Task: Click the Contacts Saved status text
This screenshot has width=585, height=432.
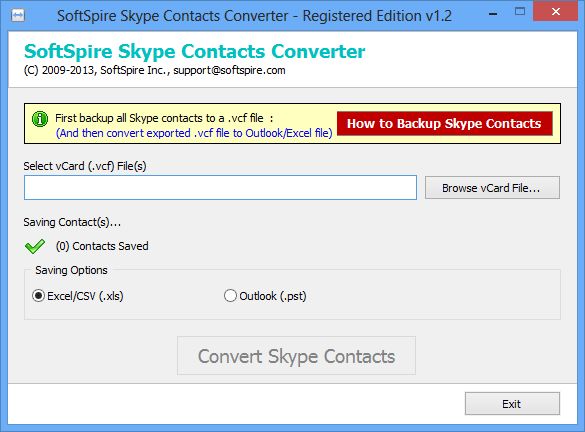Action: coord(102,246)
